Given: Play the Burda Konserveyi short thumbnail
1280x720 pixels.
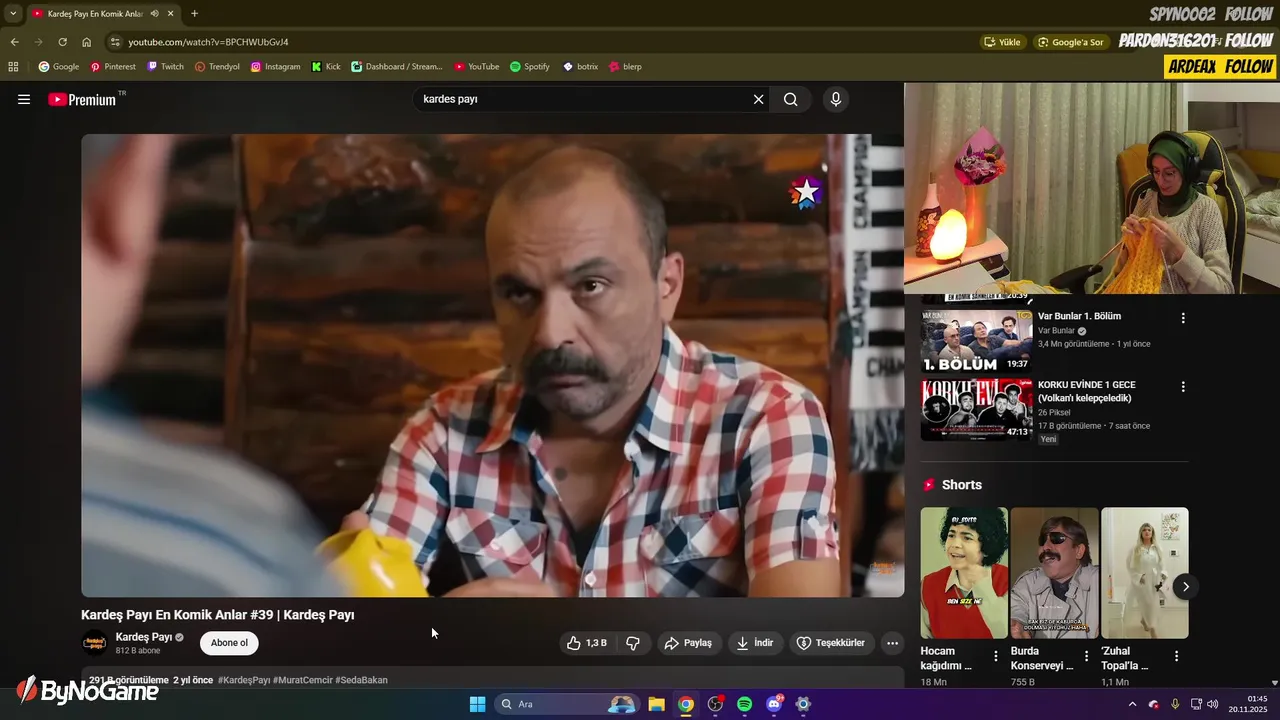Looking at the screenshot, I should tap(1054, 573).
